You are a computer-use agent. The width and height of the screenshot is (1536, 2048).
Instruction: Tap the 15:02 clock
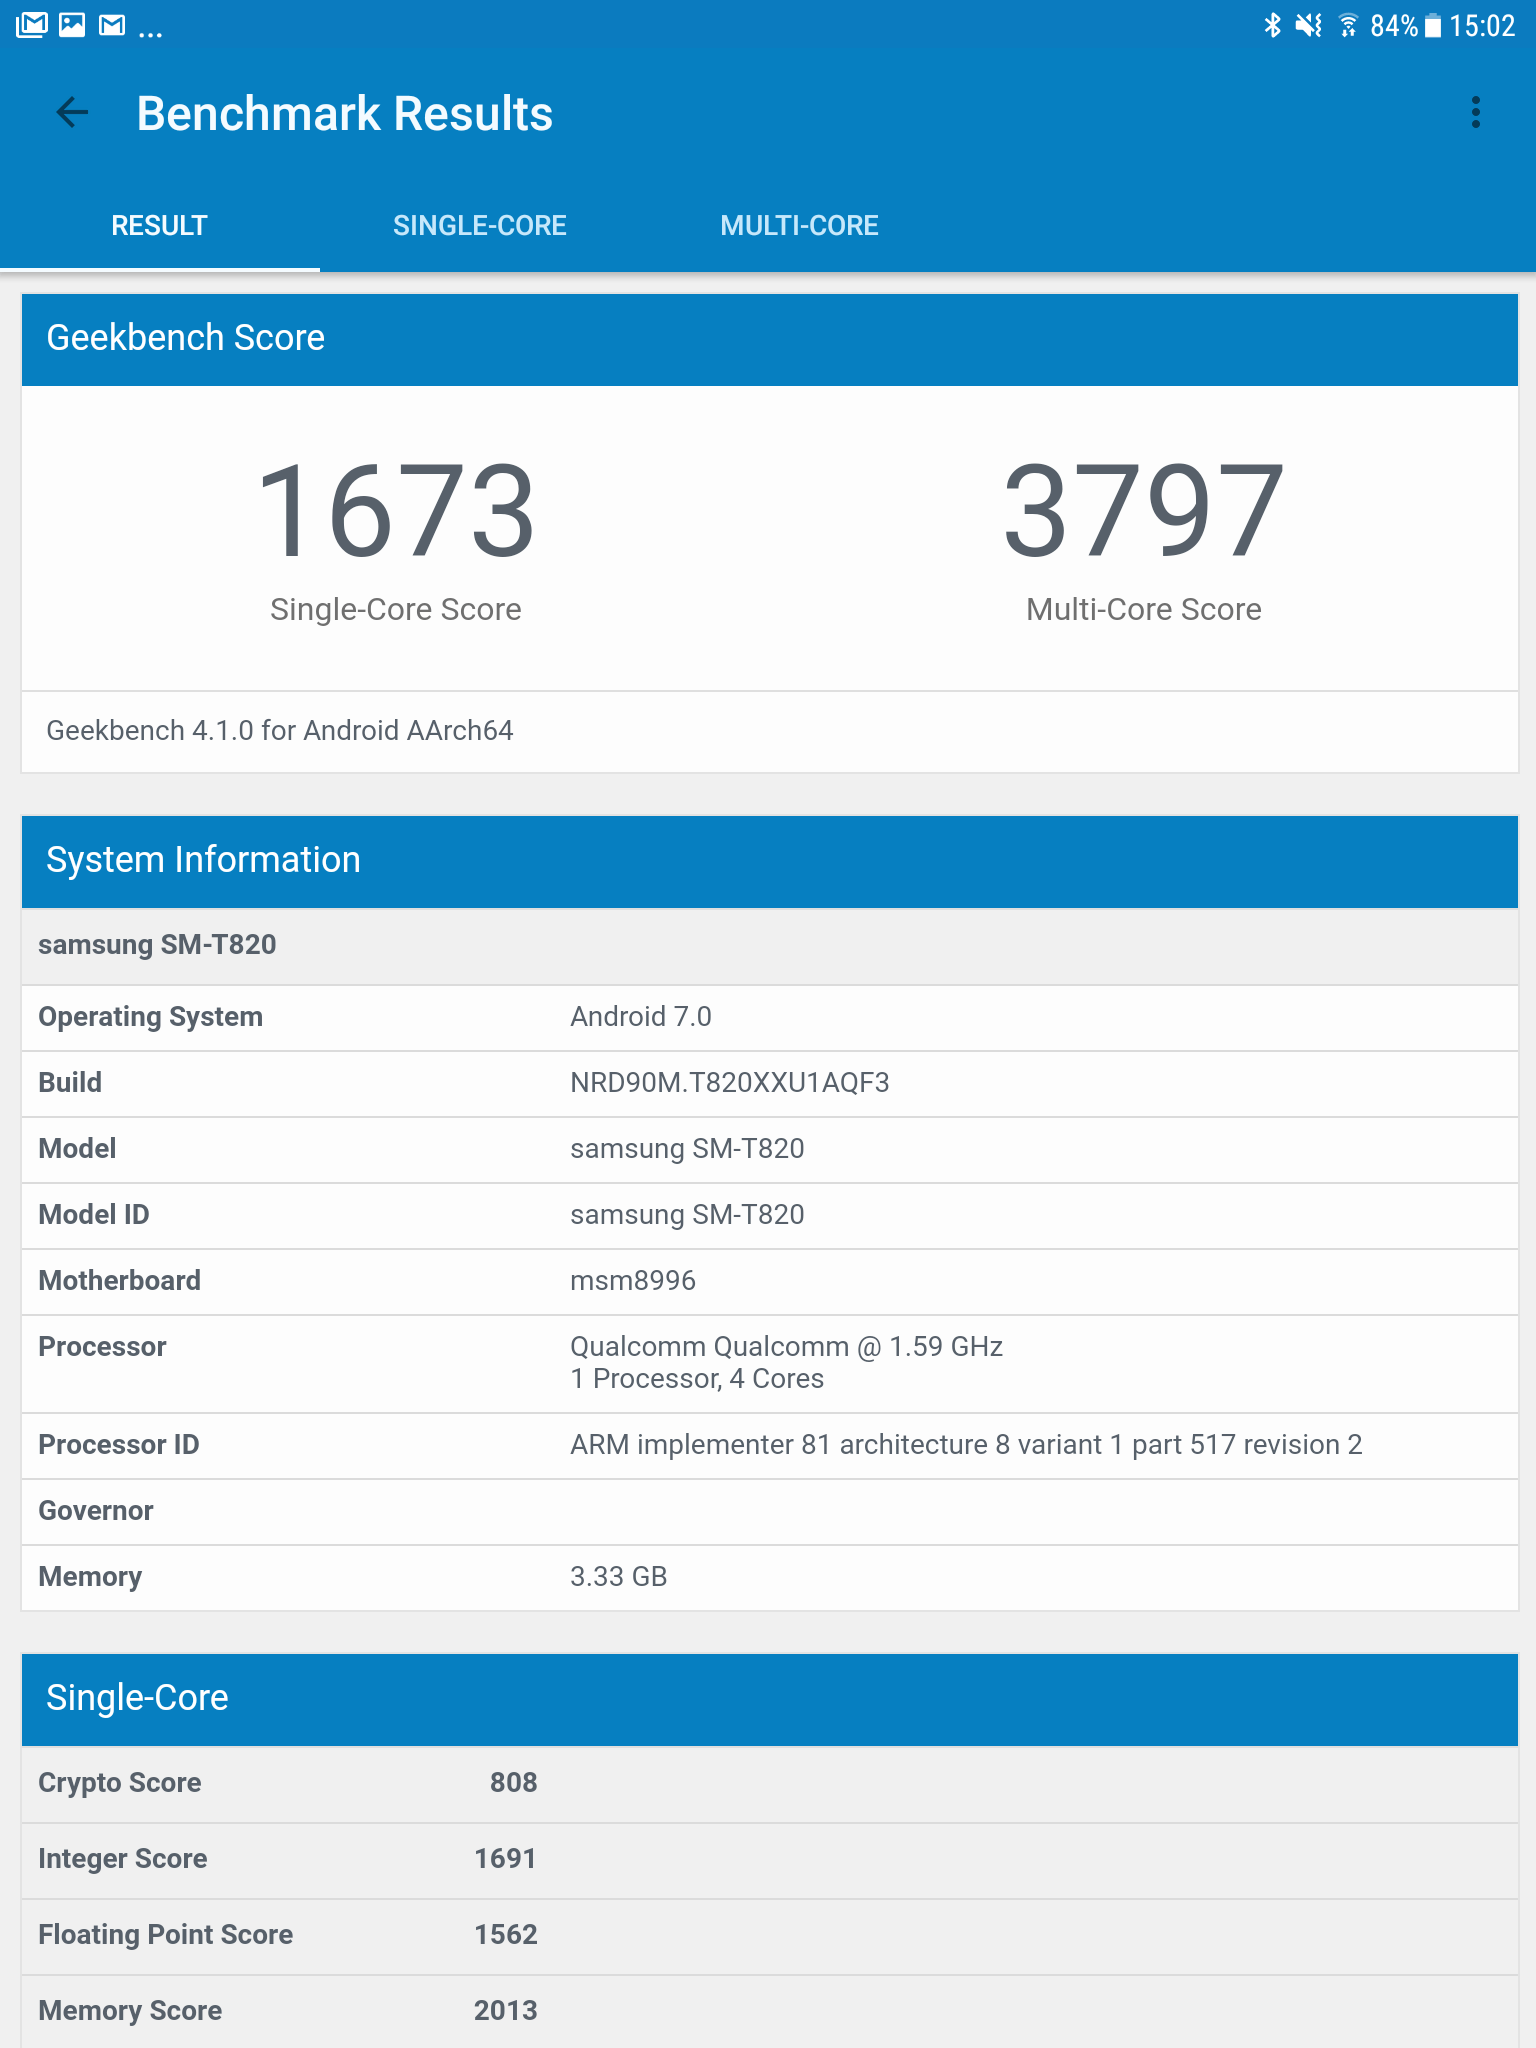point(1482,25)
